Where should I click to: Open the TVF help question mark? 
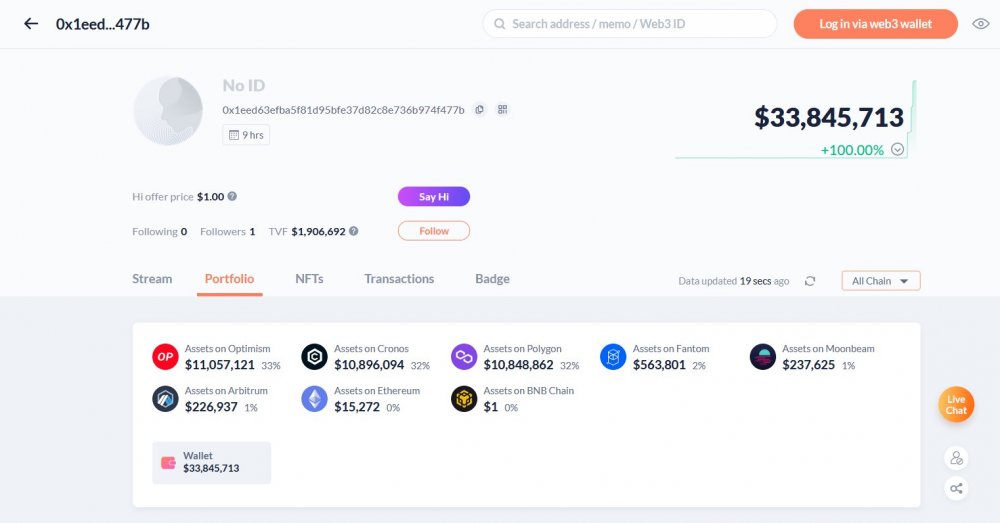(x=353, y=232)
